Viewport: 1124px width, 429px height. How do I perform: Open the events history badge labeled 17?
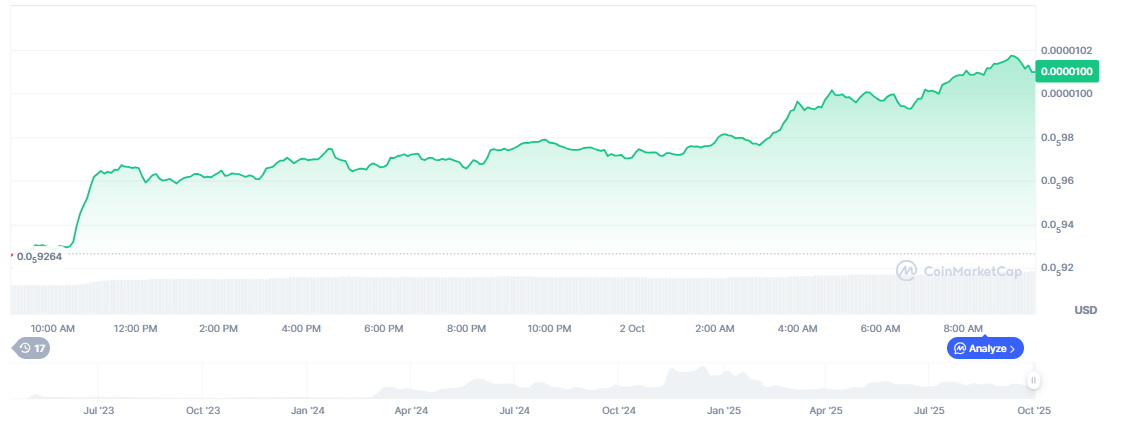pos(32,349)
